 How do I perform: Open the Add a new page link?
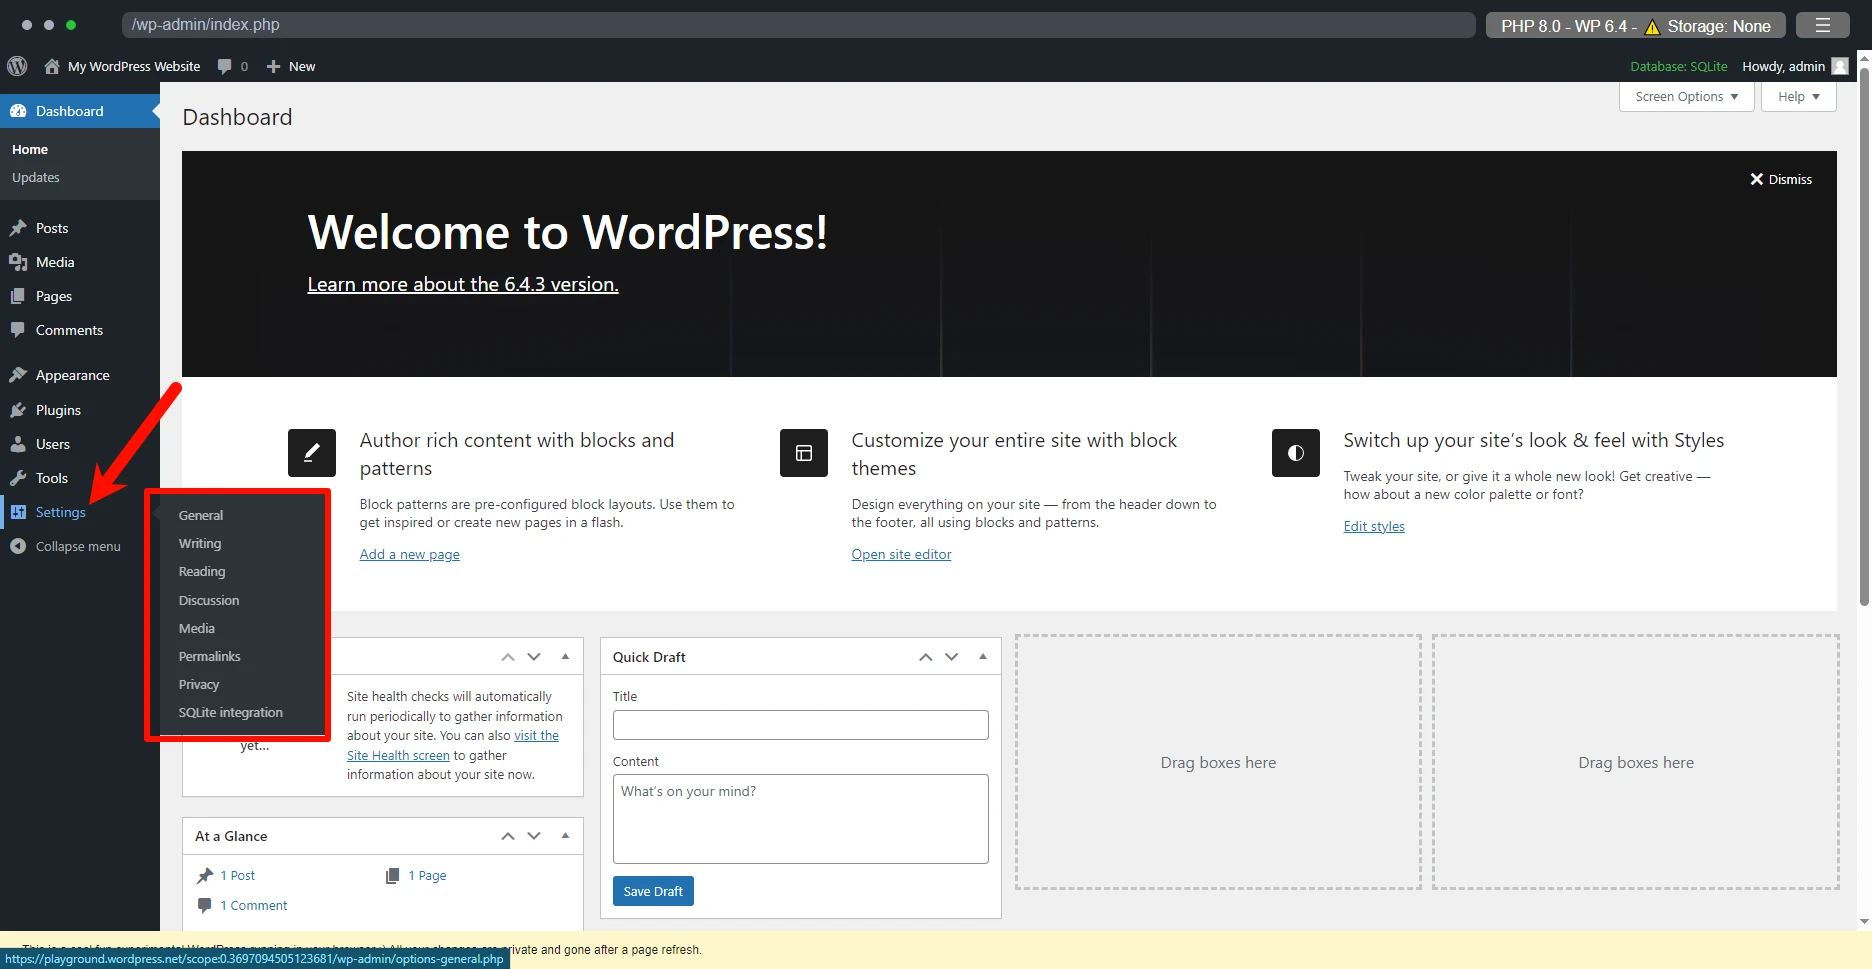coord(409,554)
